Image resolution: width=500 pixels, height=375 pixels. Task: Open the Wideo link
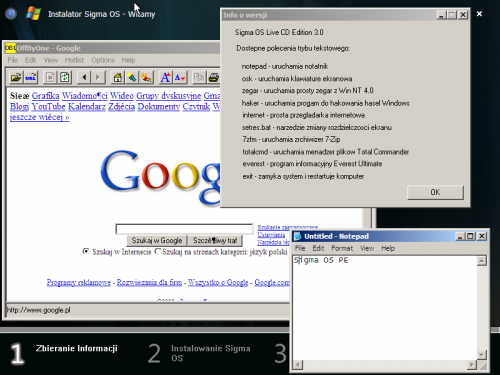[122, 96]
